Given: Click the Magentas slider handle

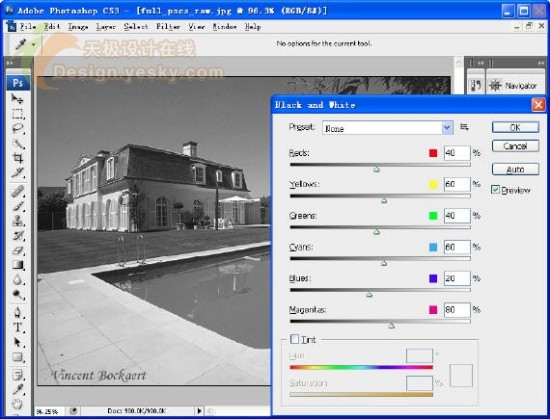Looking at the screenshot, I should [391, 326].
